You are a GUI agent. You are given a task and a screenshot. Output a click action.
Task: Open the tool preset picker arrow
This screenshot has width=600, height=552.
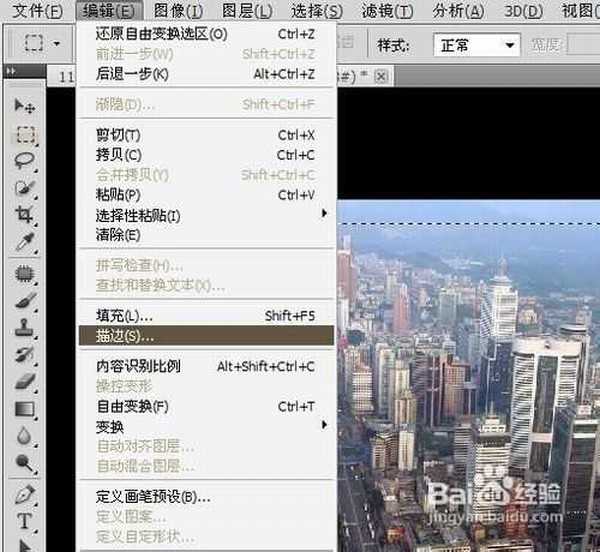(x=57, y=44)
